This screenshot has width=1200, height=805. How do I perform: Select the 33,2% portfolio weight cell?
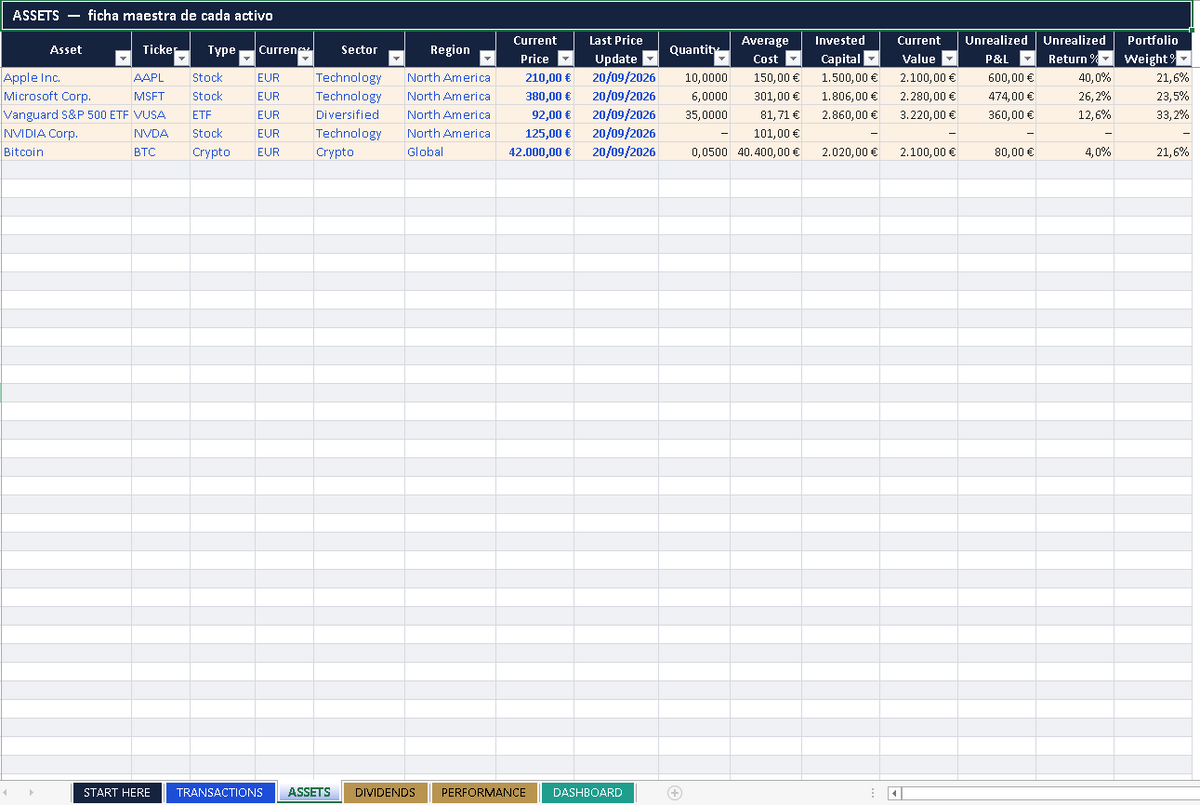pos(1153,114)
